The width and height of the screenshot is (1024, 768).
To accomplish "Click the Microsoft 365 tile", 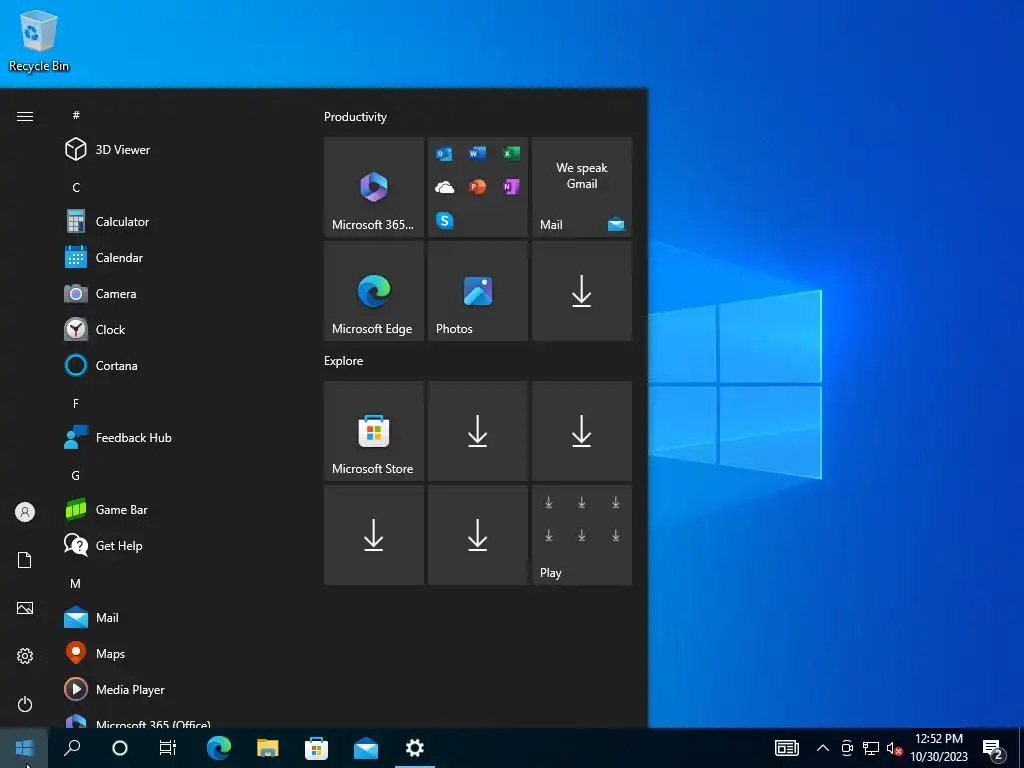I will 374,187.
